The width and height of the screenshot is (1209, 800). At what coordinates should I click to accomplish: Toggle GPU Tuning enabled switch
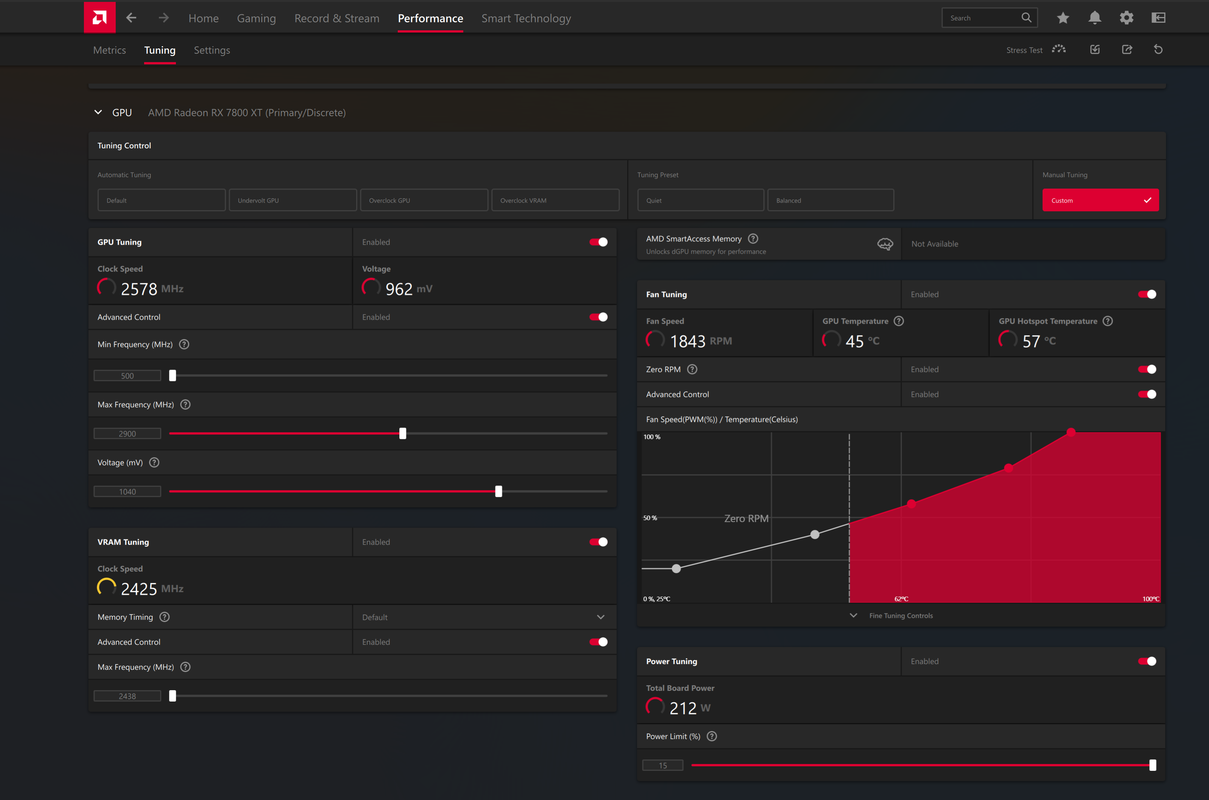click(x=598, y=242)
